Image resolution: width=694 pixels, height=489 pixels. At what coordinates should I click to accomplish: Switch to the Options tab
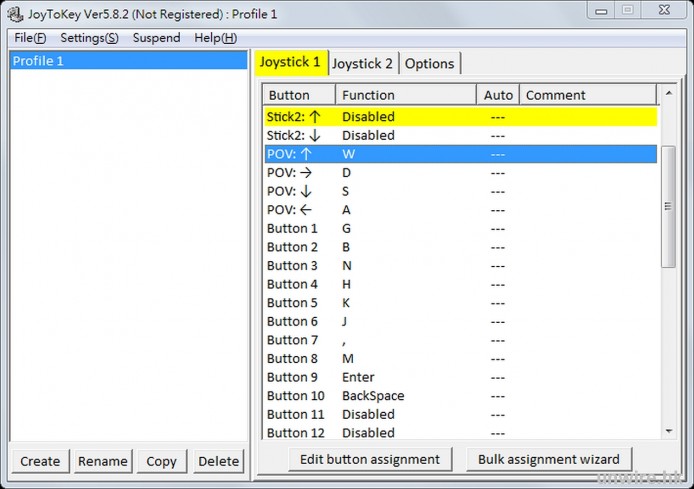coord(430,63)
